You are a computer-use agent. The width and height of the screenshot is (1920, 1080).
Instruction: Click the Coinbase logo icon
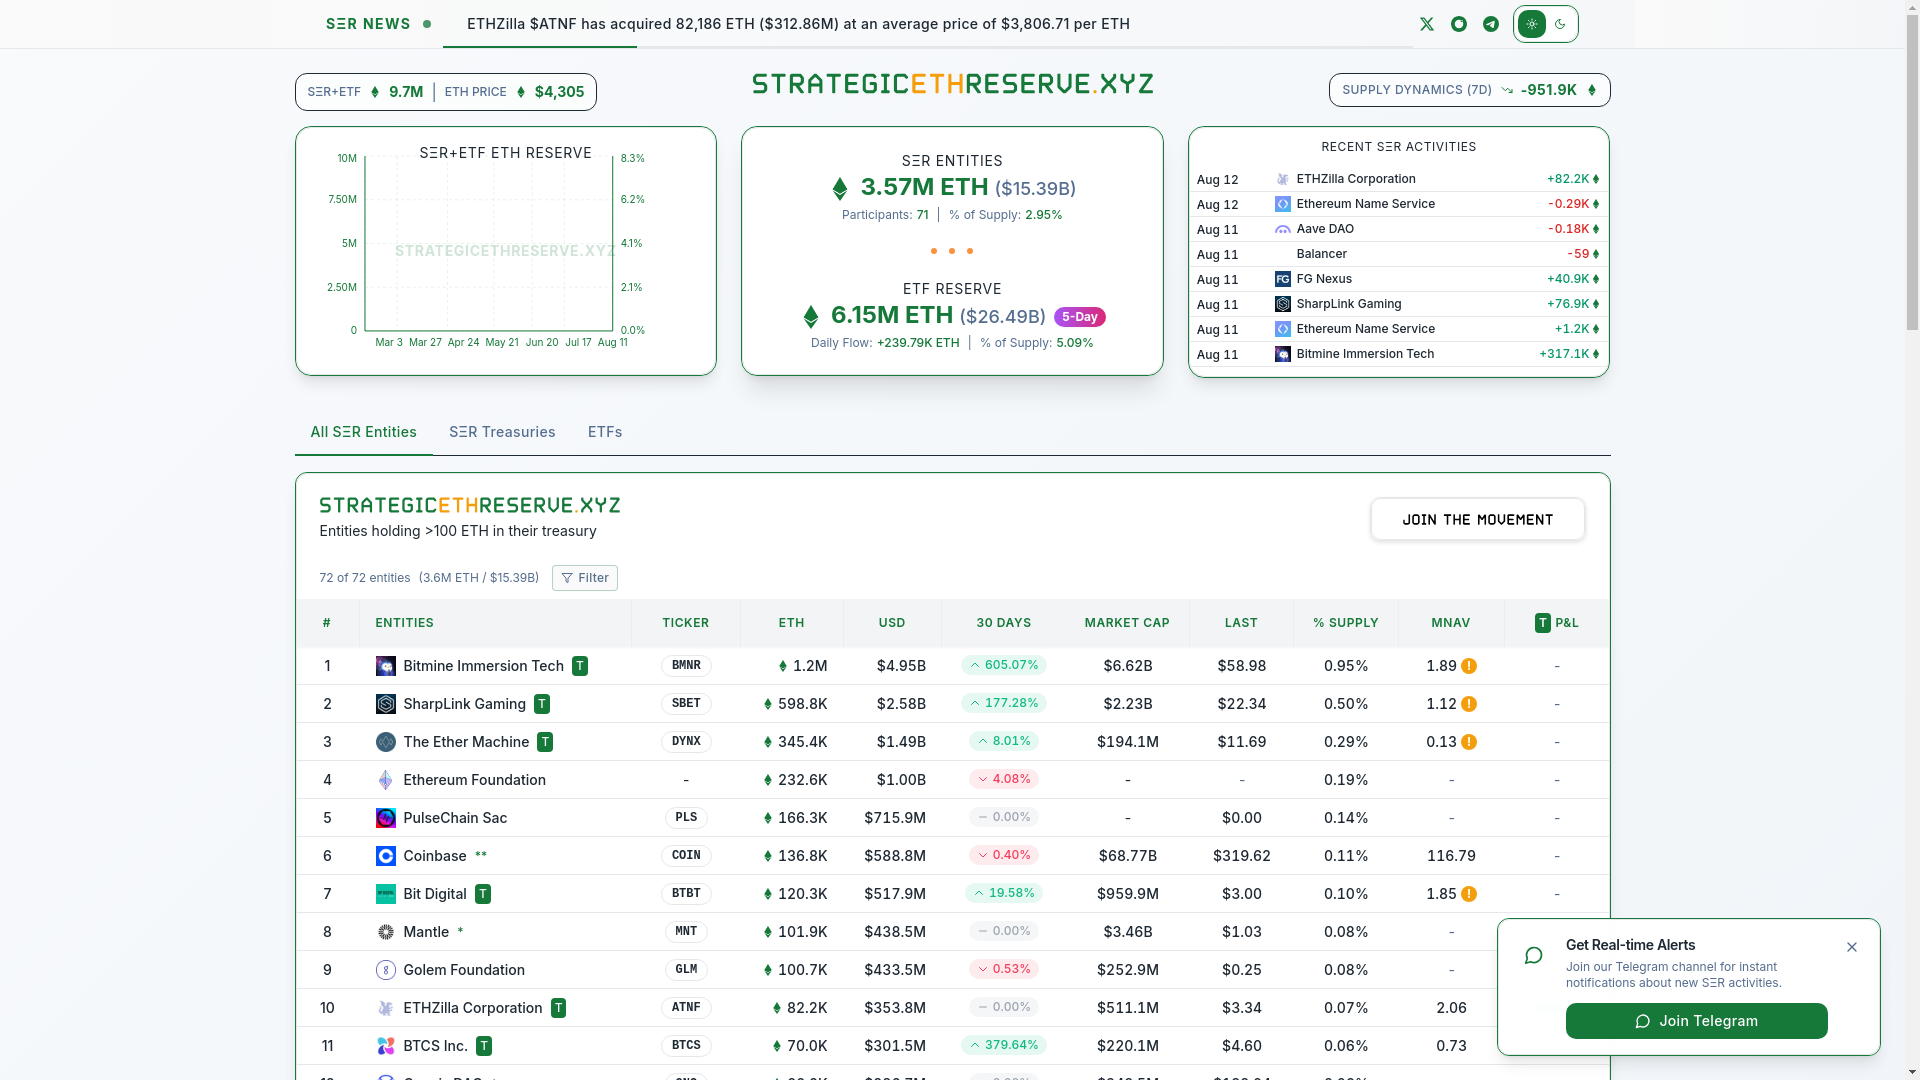[385, 856]
